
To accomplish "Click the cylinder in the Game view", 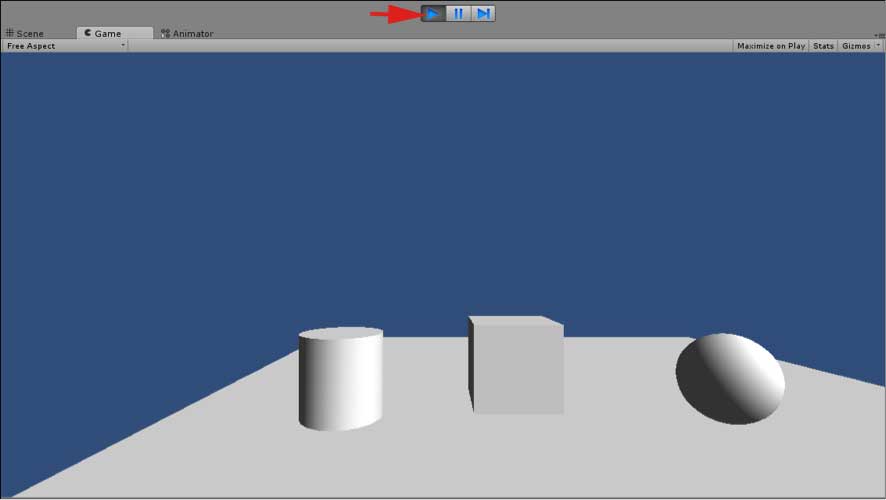I will (341, 379).
